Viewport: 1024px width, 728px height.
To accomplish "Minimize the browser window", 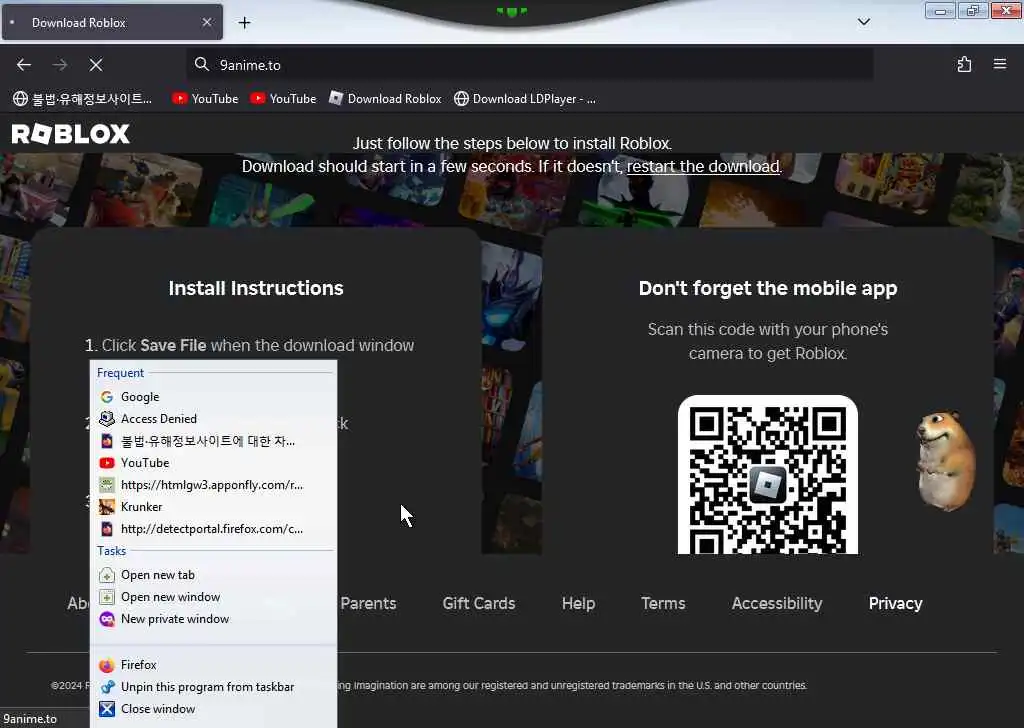I will [940, 10].
